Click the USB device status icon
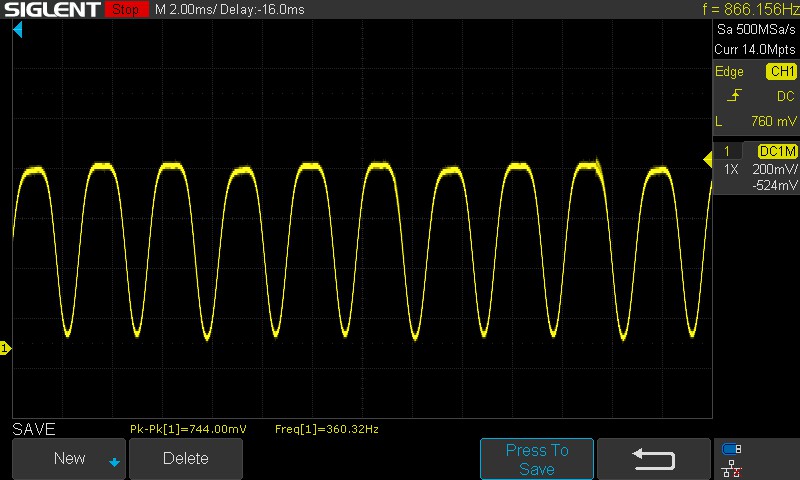Viewport: 800px width, 480px height. pyautogui.click(x=731, y=449)
